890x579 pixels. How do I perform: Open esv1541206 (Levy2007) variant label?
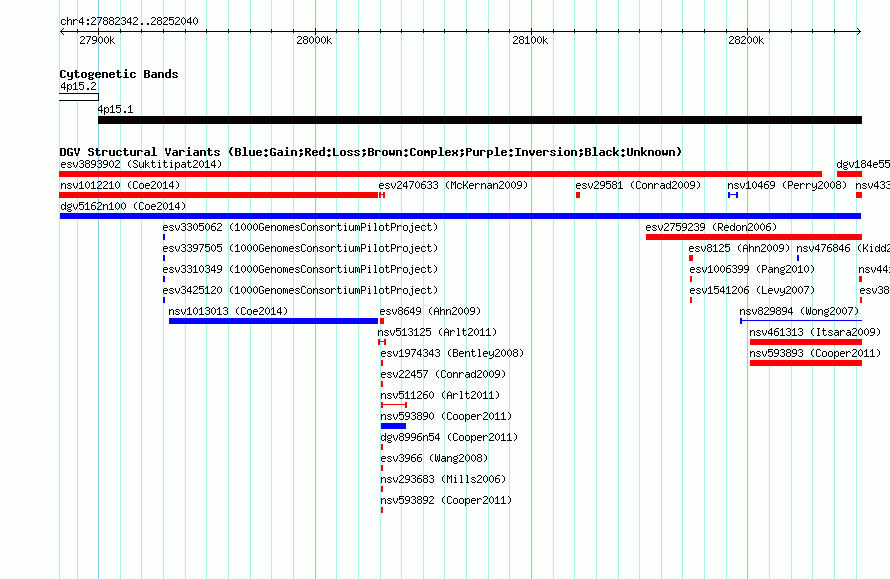click(x=752, y=290)
